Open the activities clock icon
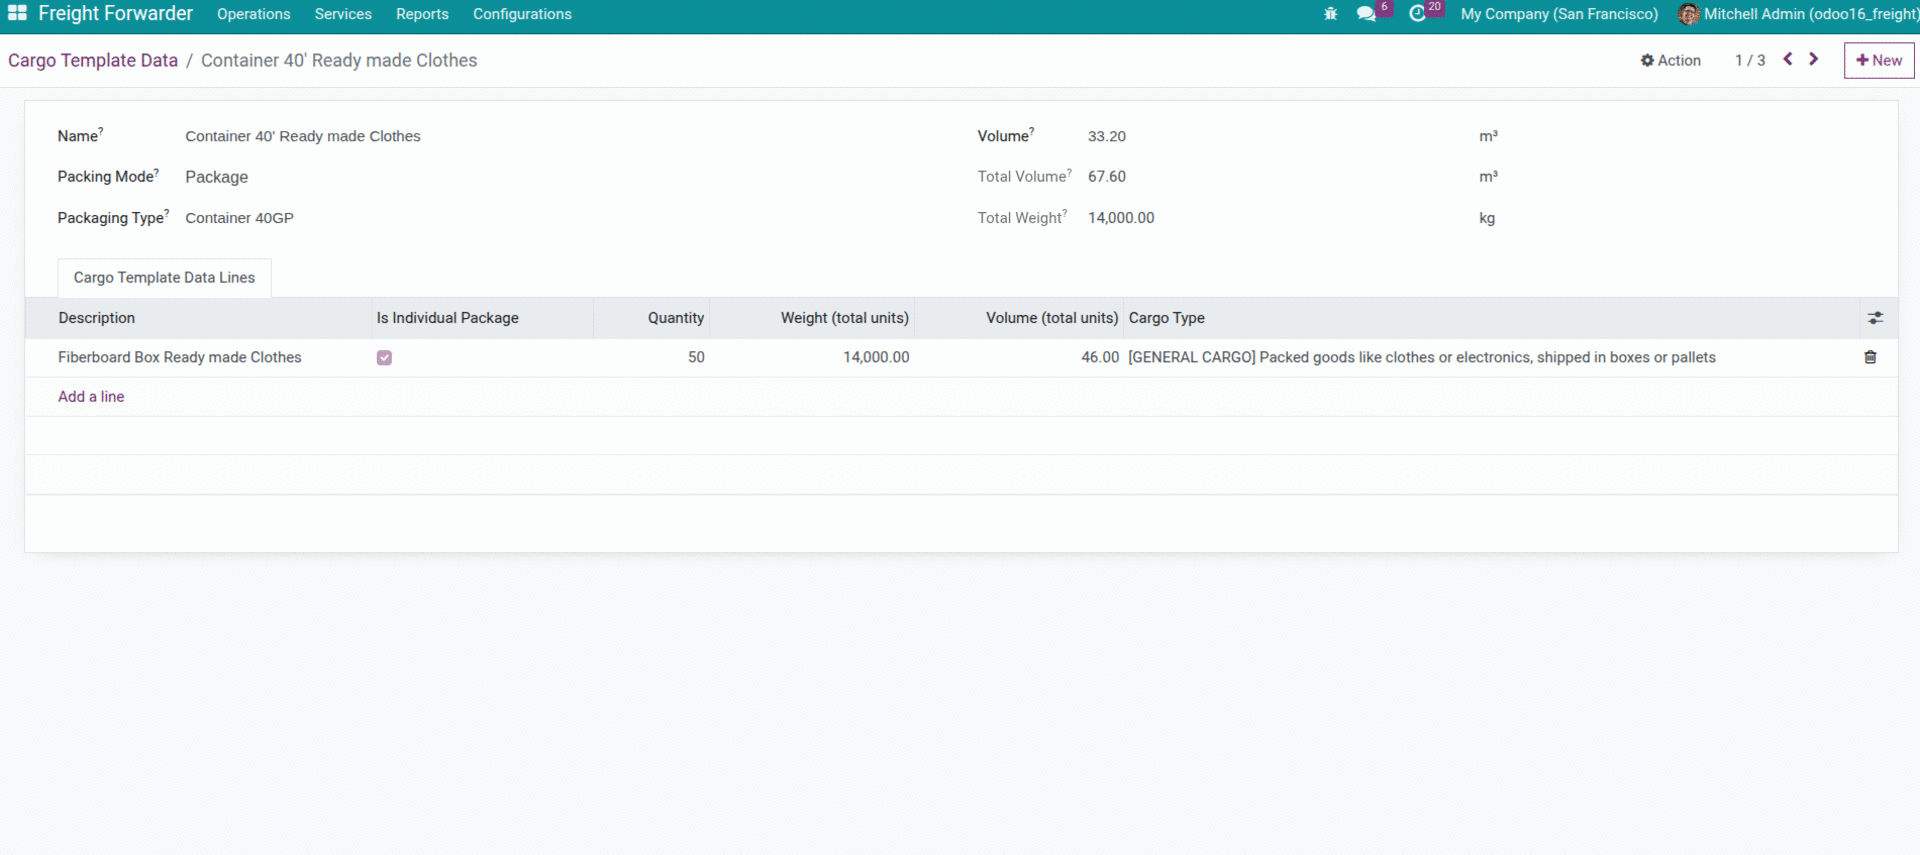The image size is (1920, 855). tap(1417, 14)
